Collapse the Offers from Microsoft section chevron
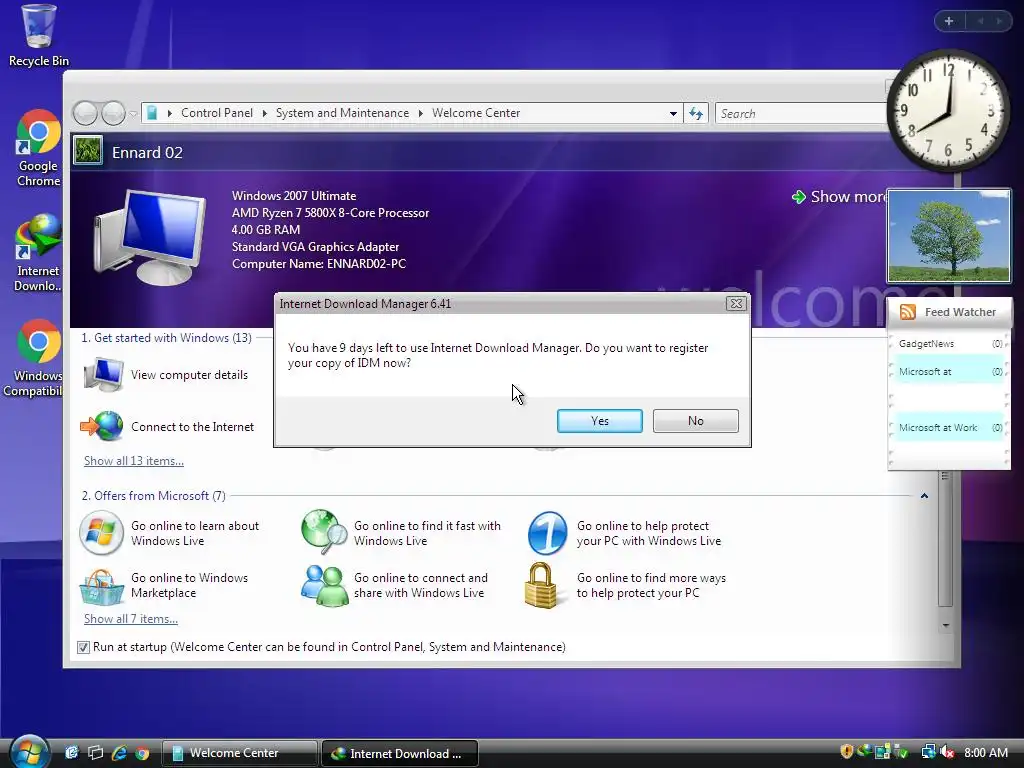1024x768 pixels. point(924,496)
